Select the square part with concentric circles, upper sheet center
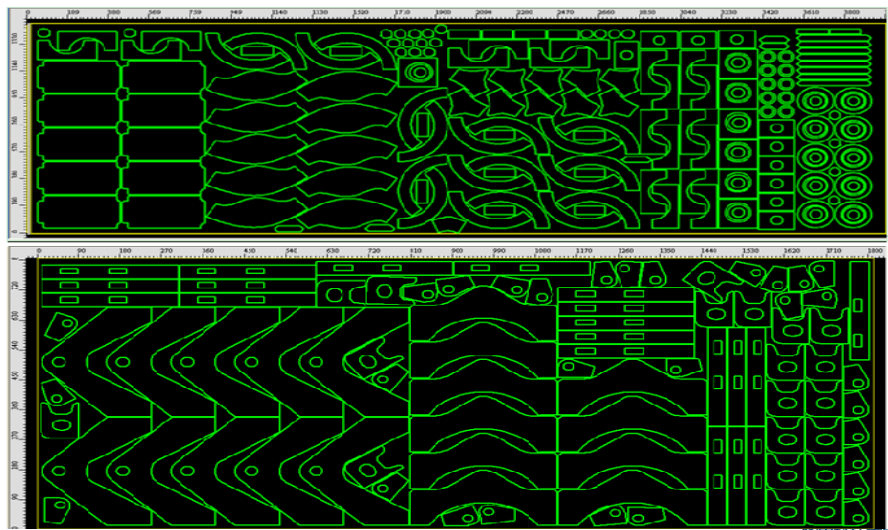 pyautogui.click(x=416, y=72)
